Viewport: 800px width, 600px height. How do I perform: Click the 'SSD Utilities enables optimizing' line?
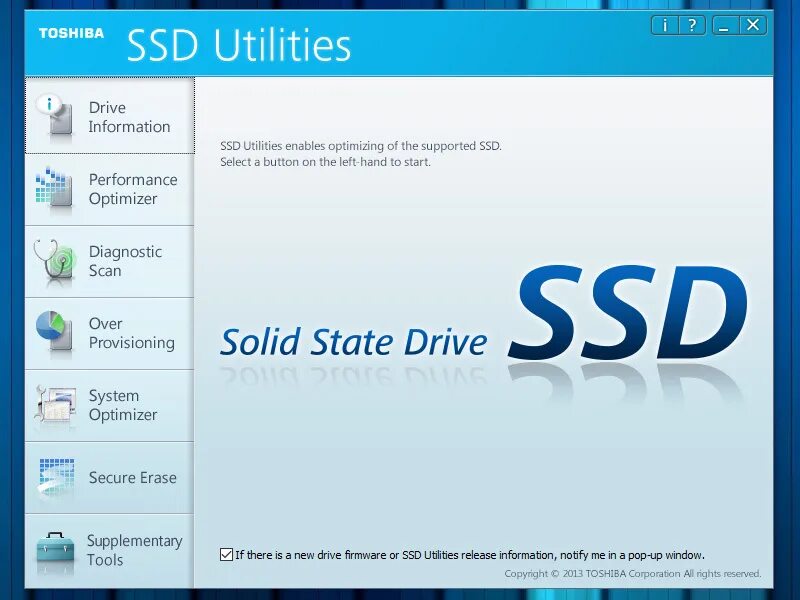(361, 146)
